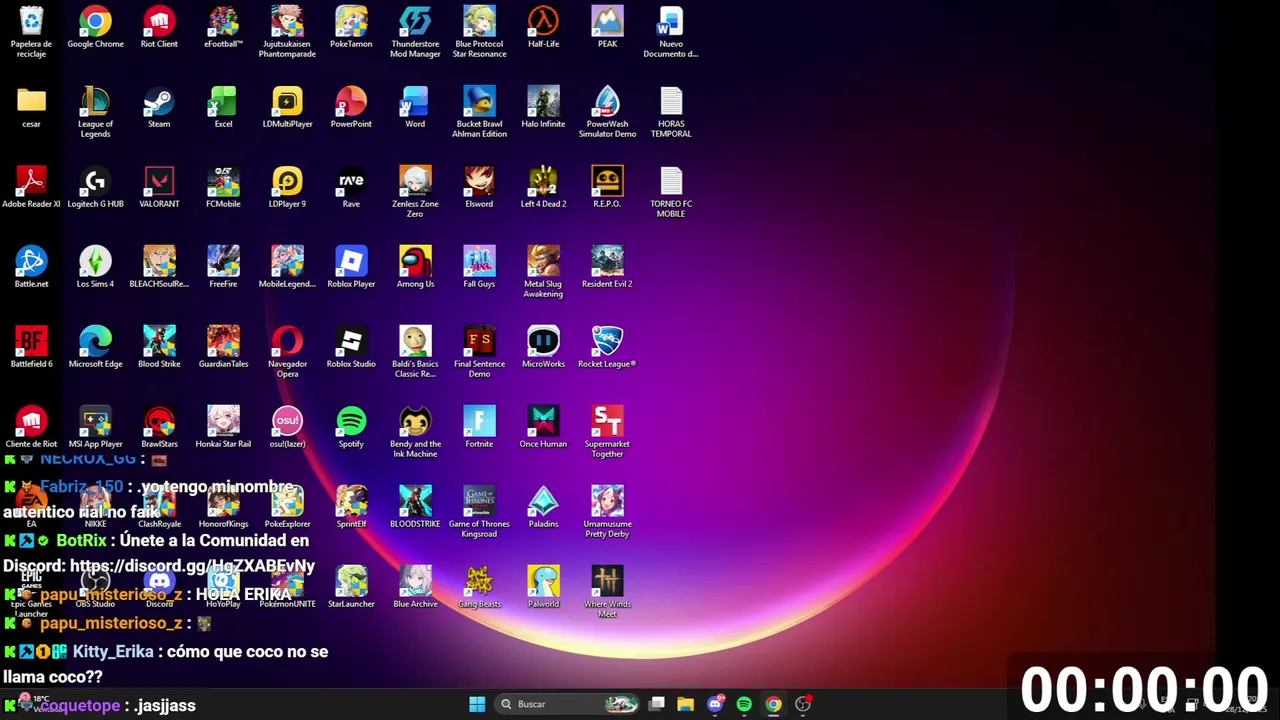
Task: Select the Fortnite desktop icon
Action: coord(479,428)
